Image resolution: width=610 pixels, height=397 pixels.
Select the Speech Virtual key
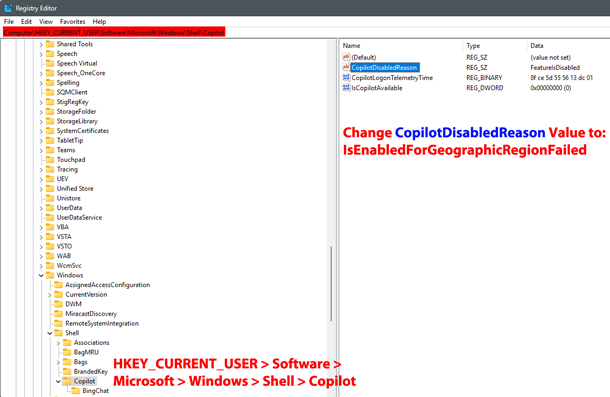(77, 63)
